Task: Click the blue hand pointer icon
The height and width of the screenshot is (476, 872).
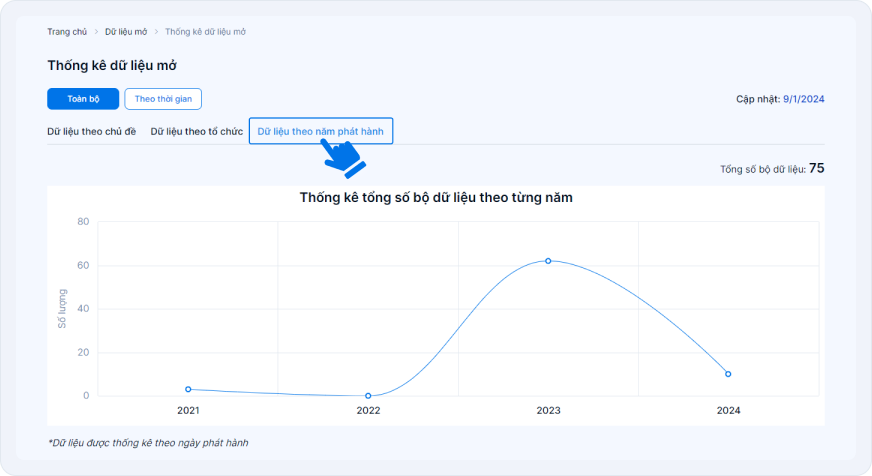Action: click(342, 158)
